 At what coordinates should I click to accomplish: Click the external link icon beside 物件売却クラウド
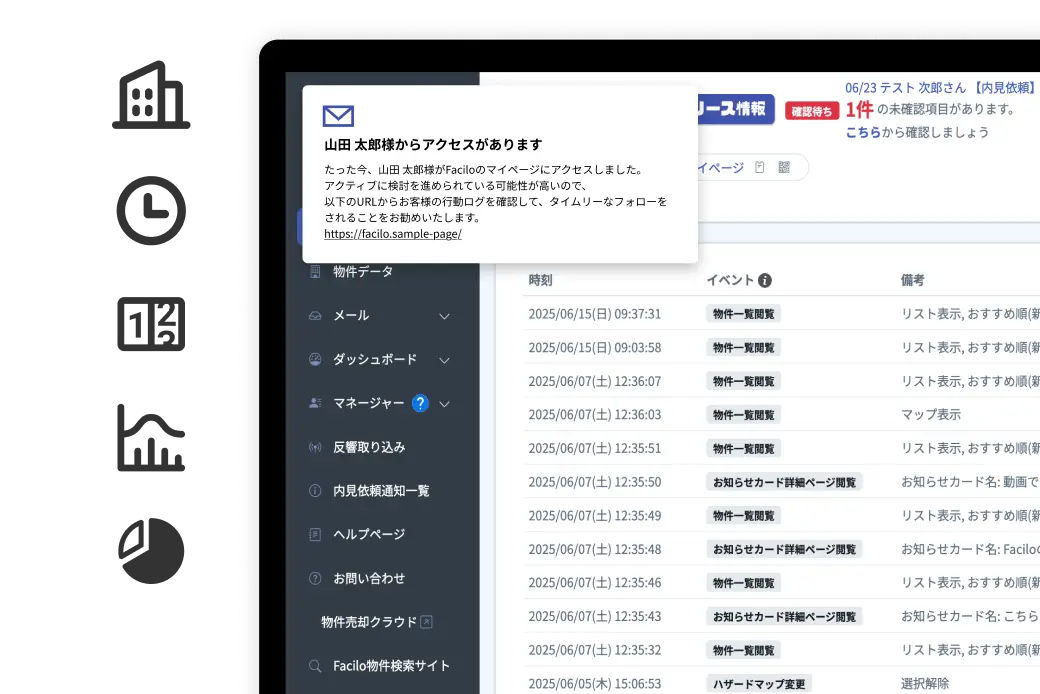pos(427,622)
